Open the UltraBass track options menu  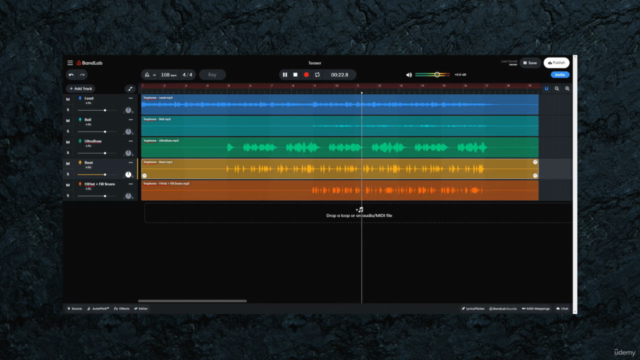(x=131, y=141)
